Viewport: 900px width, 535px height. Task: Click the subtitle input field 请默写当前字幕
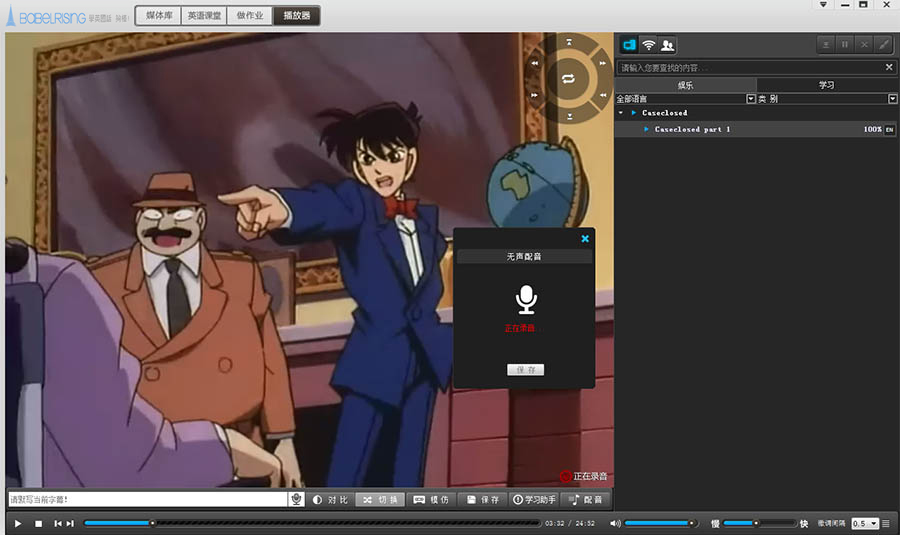[148, 499]
